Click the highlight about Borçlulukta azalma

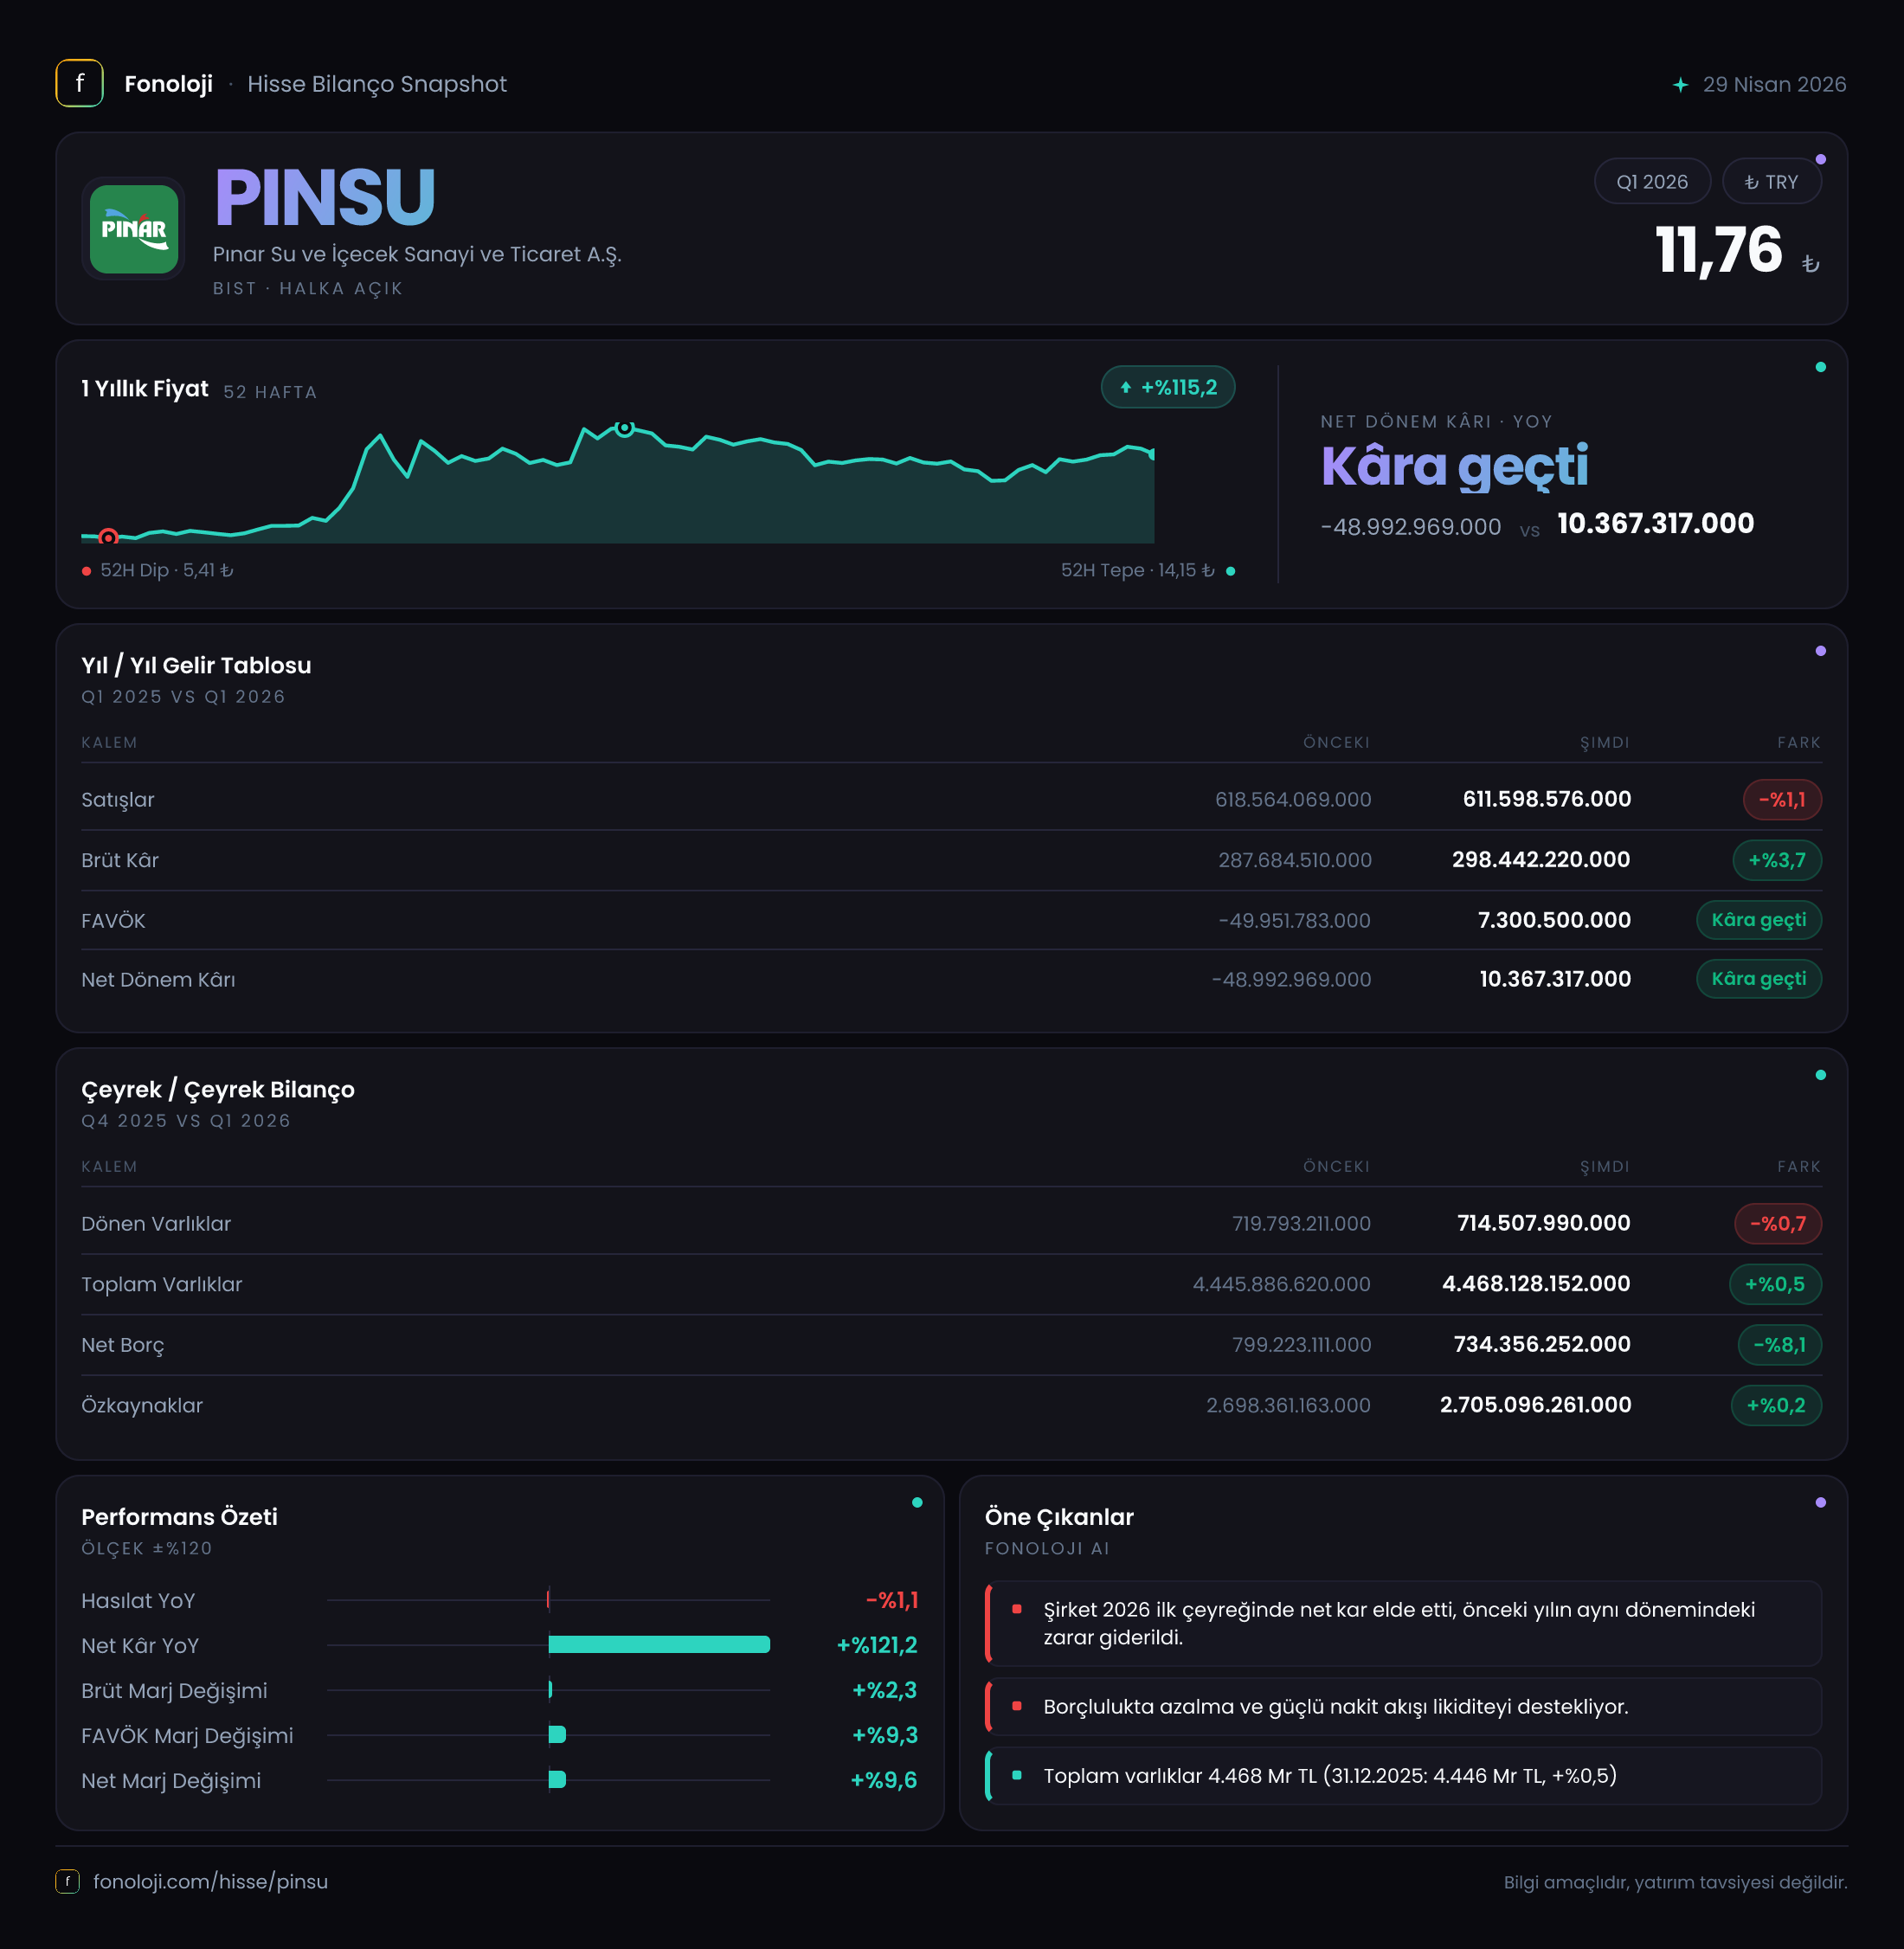[1403, 1706]
